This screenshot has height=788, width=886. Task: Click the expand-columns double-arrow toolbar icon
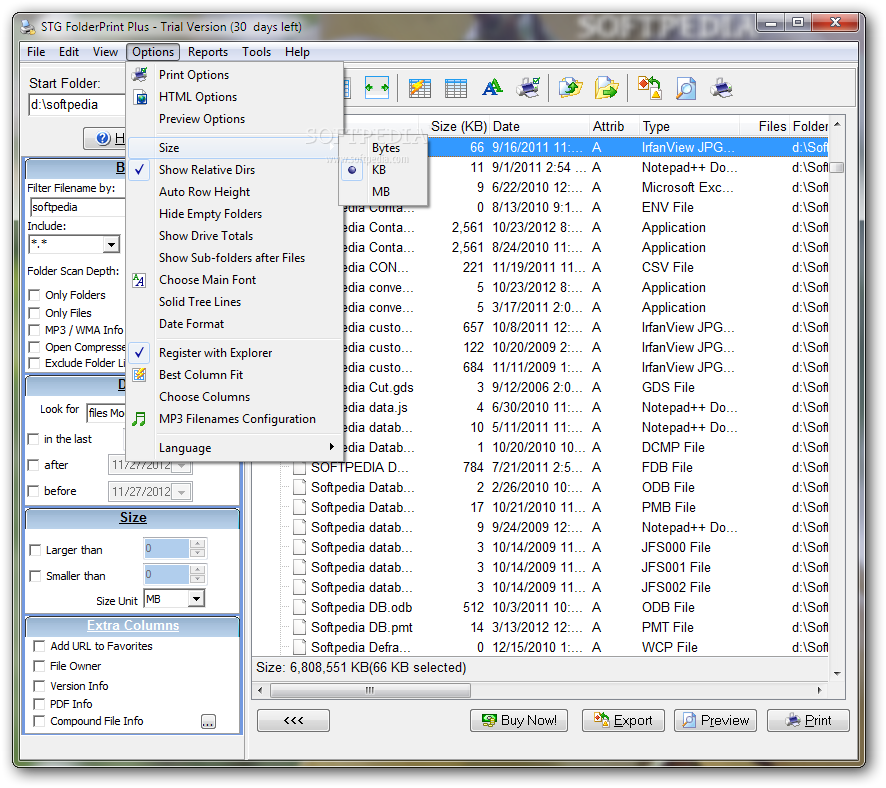376,88
